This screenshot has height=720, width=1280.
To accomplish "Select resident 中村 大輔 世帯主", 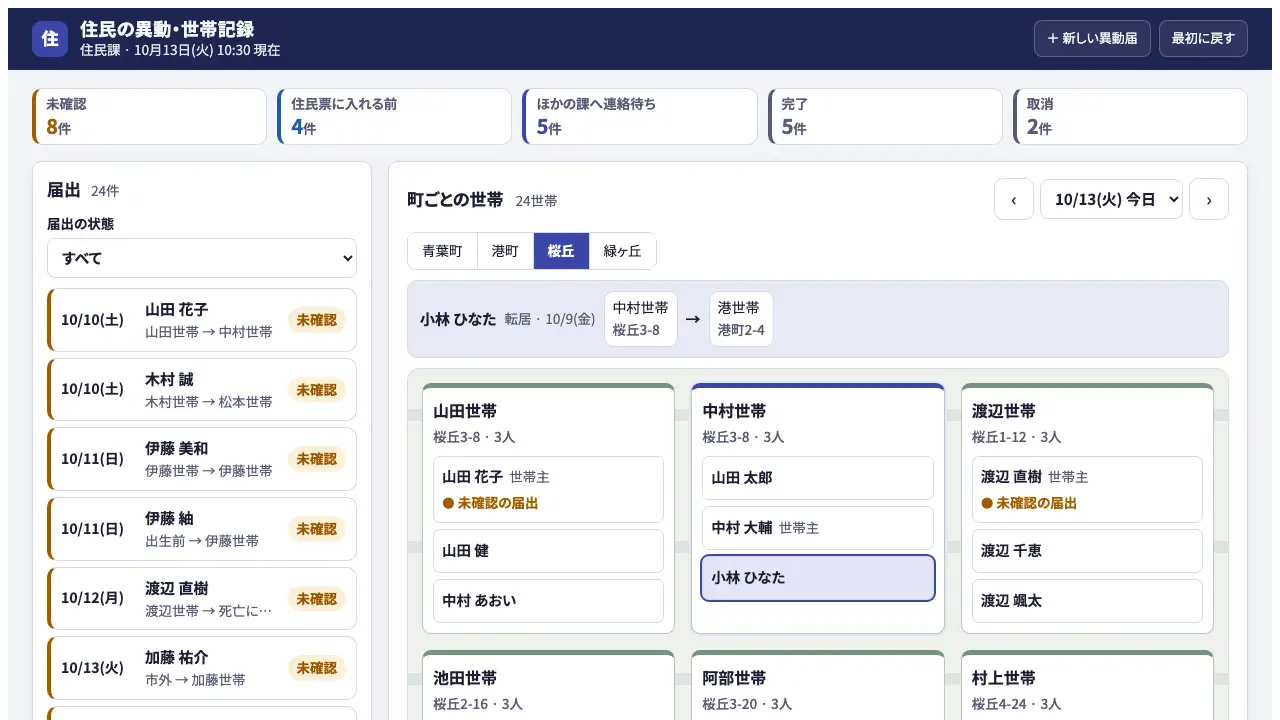I will (x=818, y=528).
